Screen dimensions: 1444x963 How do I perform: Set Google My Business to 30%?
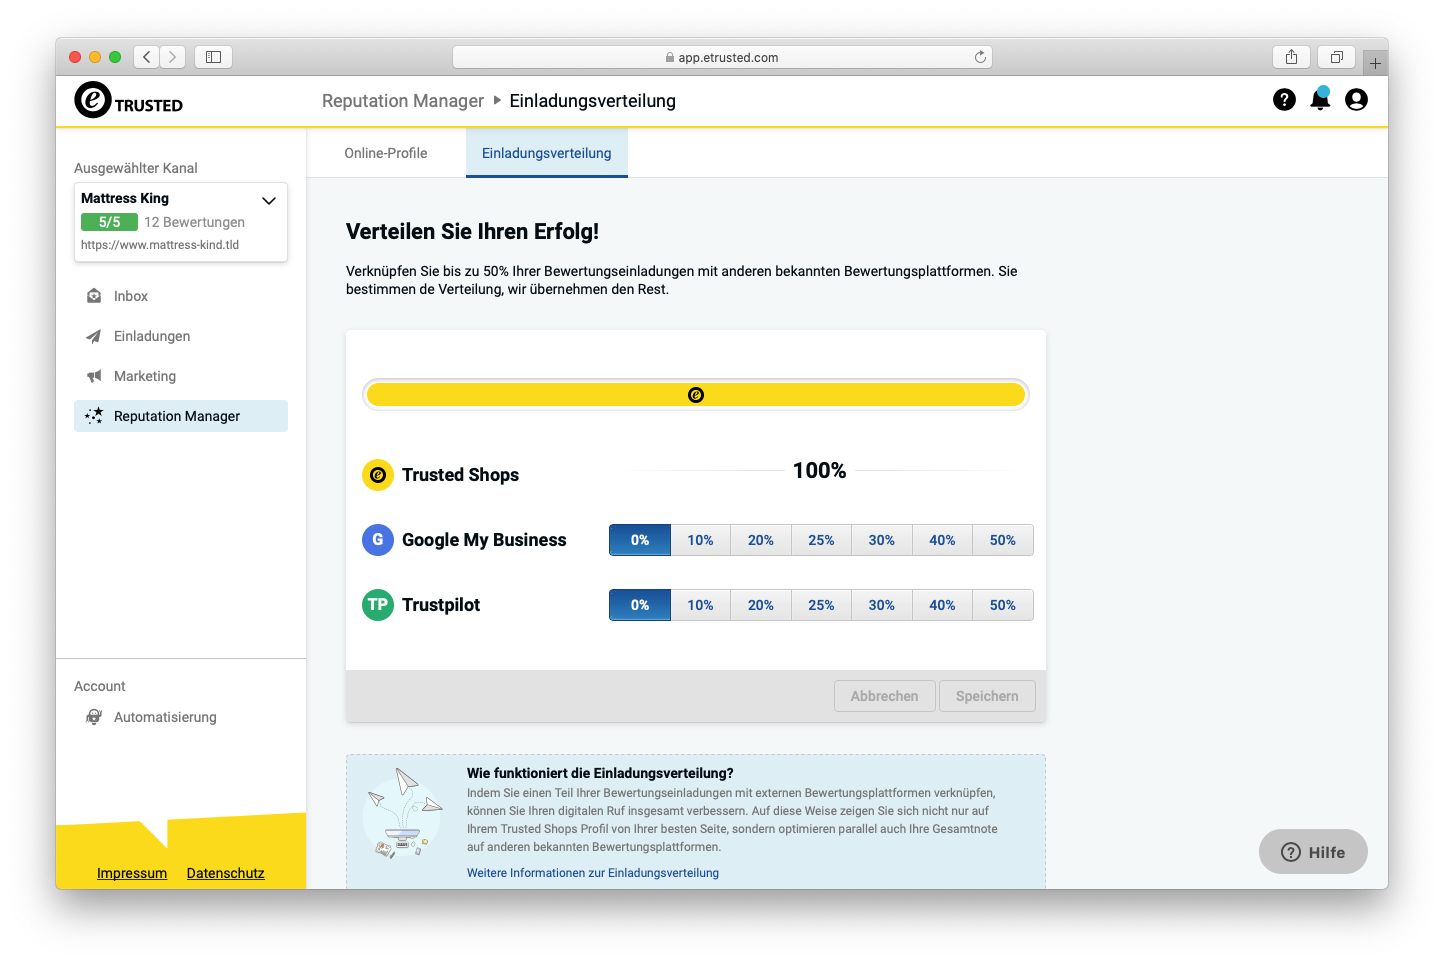tap(882, 540)
